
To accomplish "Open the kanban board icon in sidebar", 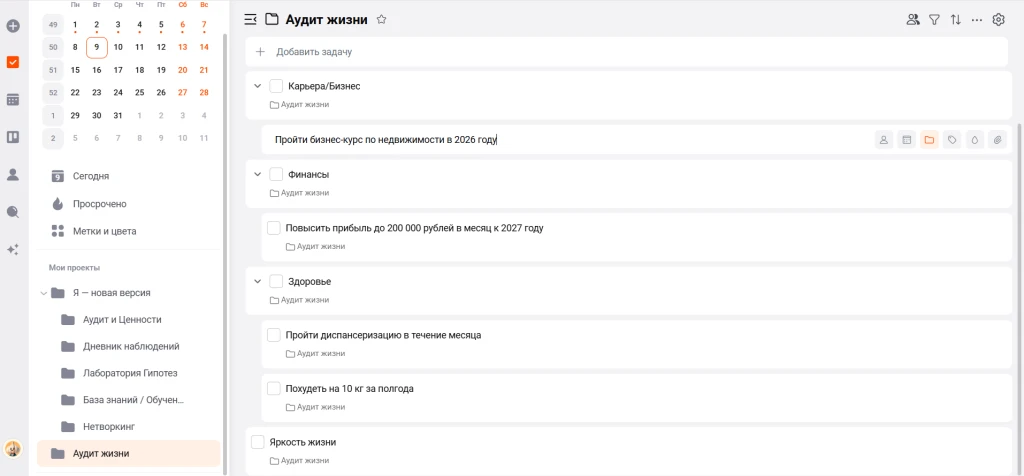I will pyautogui.click(x=13, y=137).
